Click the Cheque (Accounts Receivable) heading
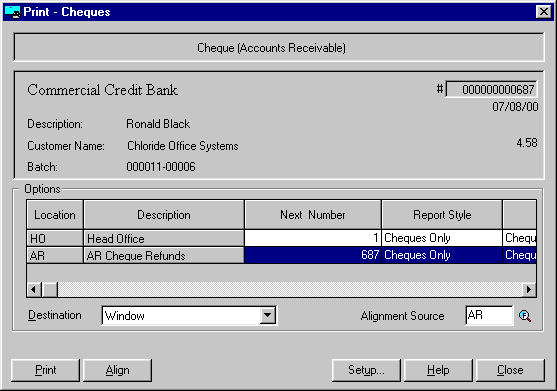The height and width of the screenshot is (391, 557). 271,48
